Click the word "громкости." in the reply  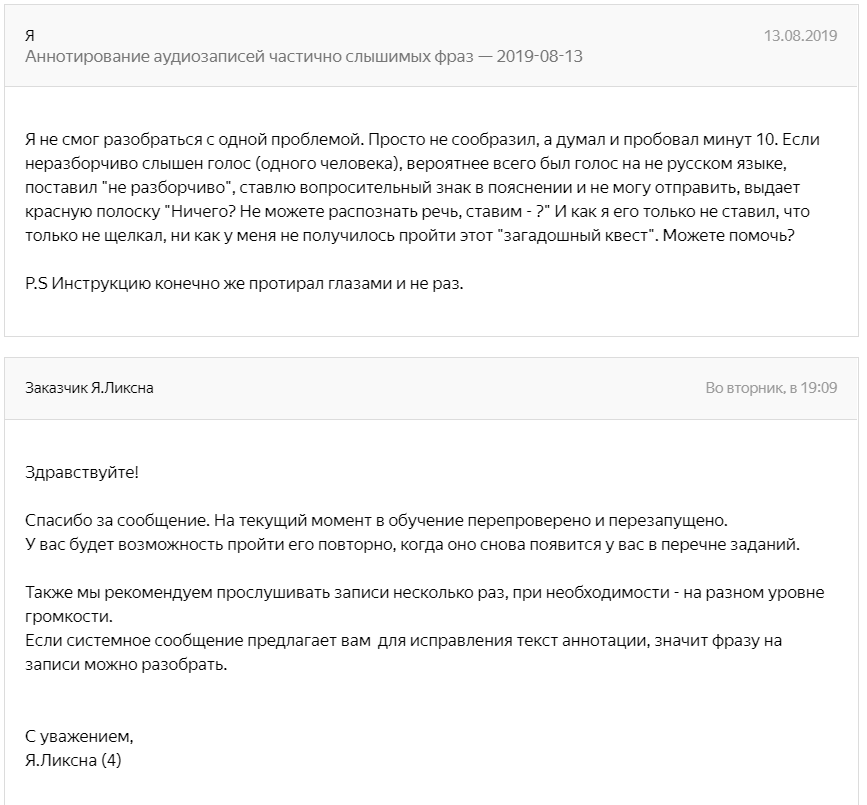69,616
